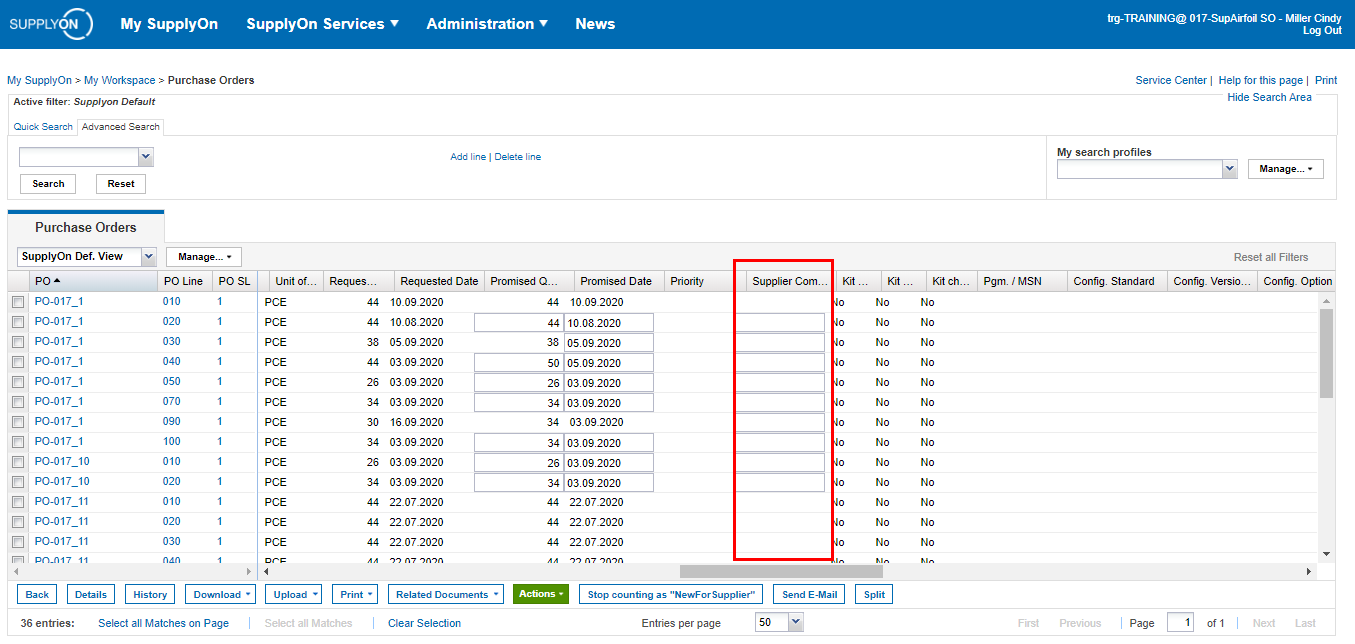Viewport: 1355px width, 644px height.
Task: Click Log Out link
Action: pyautogui.click(x=1322, y=31)
